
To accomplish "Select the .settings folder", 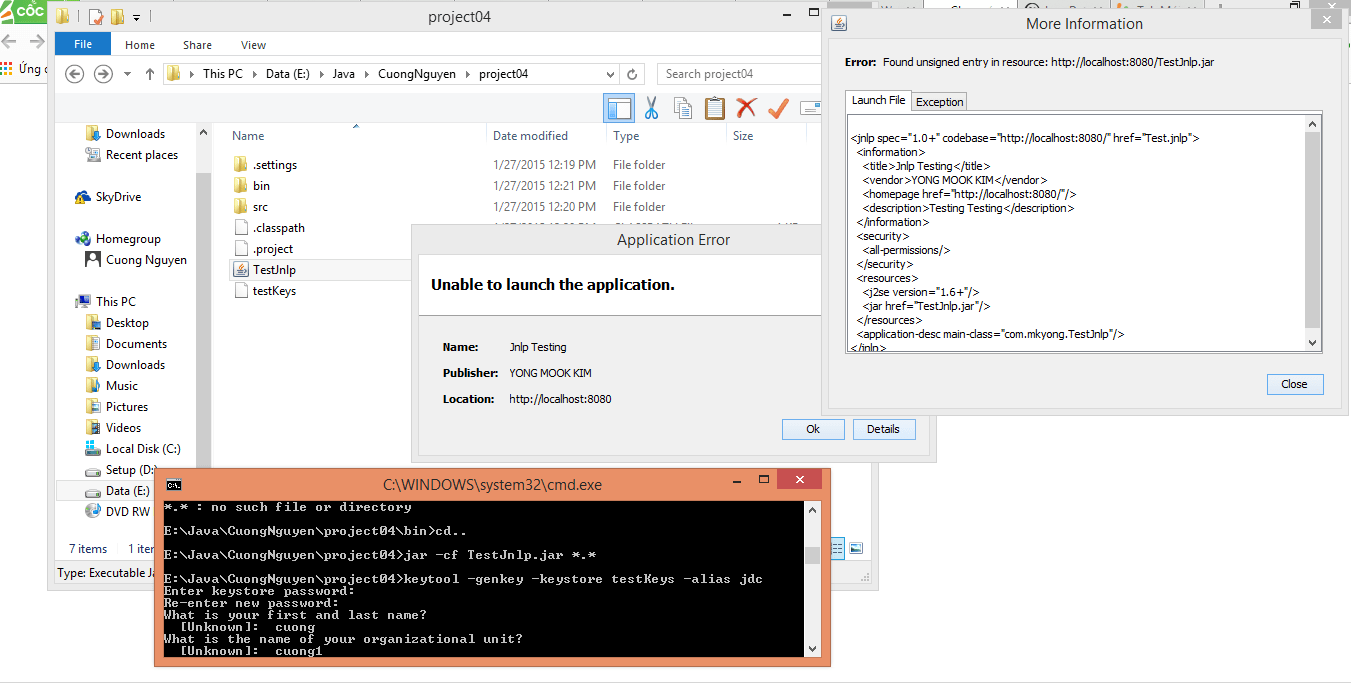I will (274, 165).
